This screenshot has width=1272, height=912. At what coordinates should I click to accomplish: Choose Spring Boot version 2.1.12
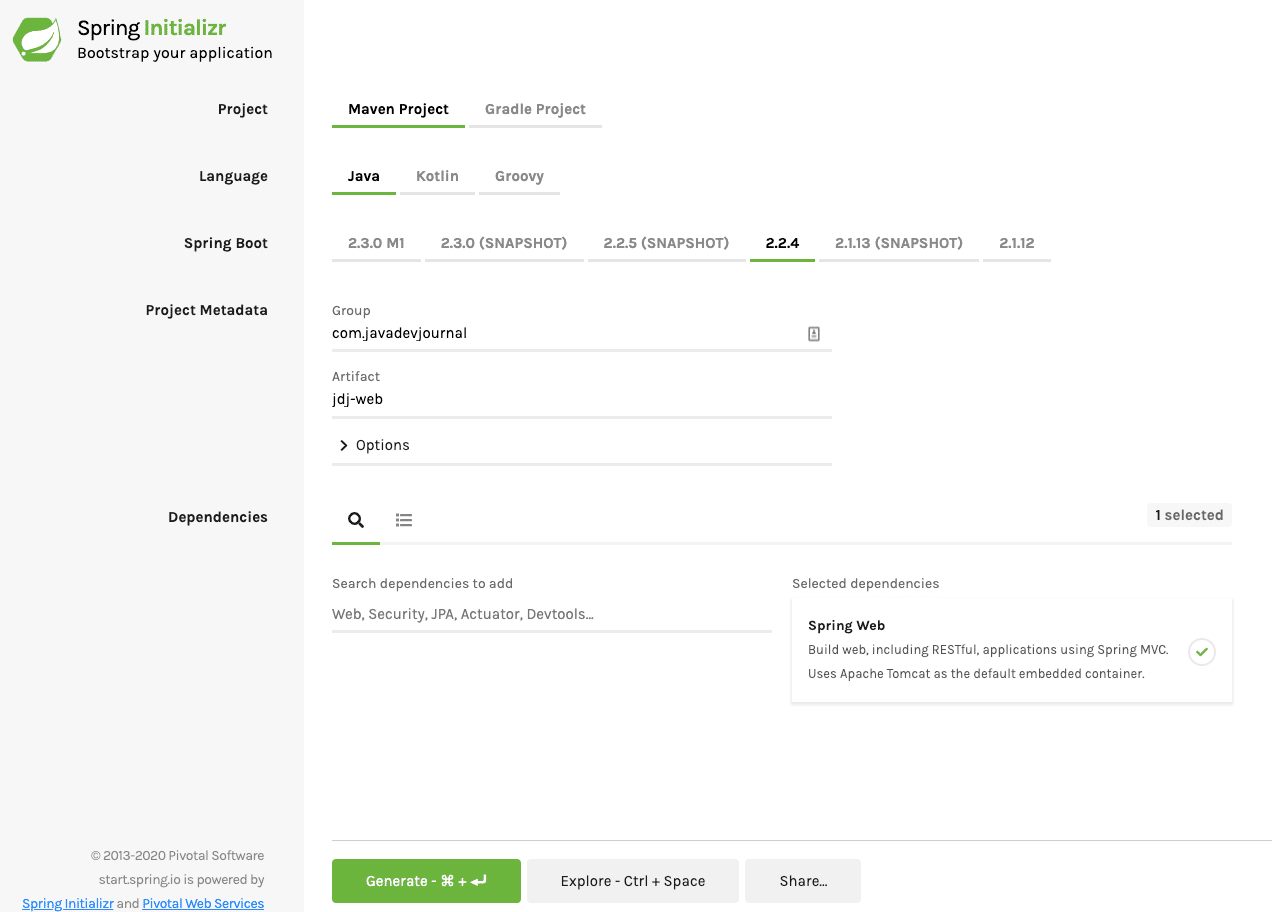(x=1016, y=242)
